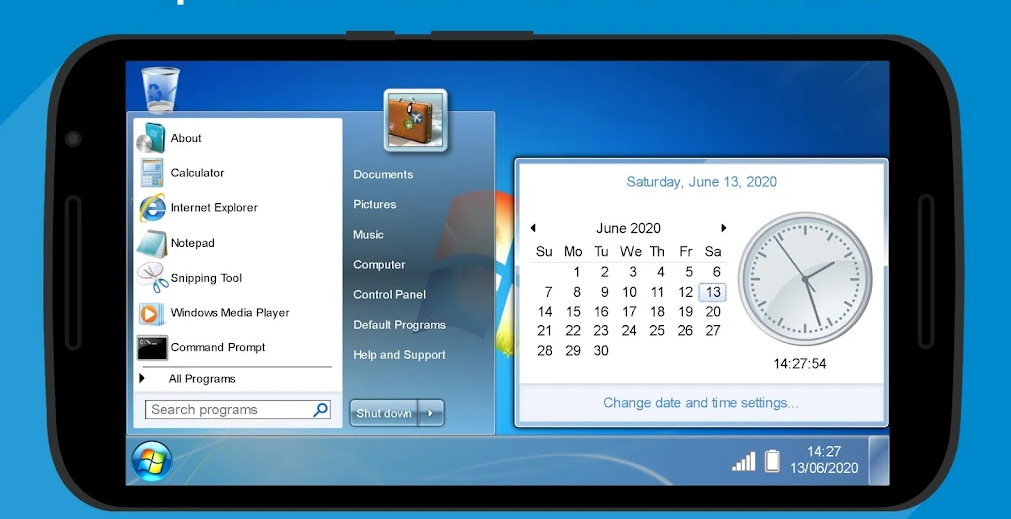Click the battery tray icon
The height and width of the screenshot is (519, 1011).
772,461
